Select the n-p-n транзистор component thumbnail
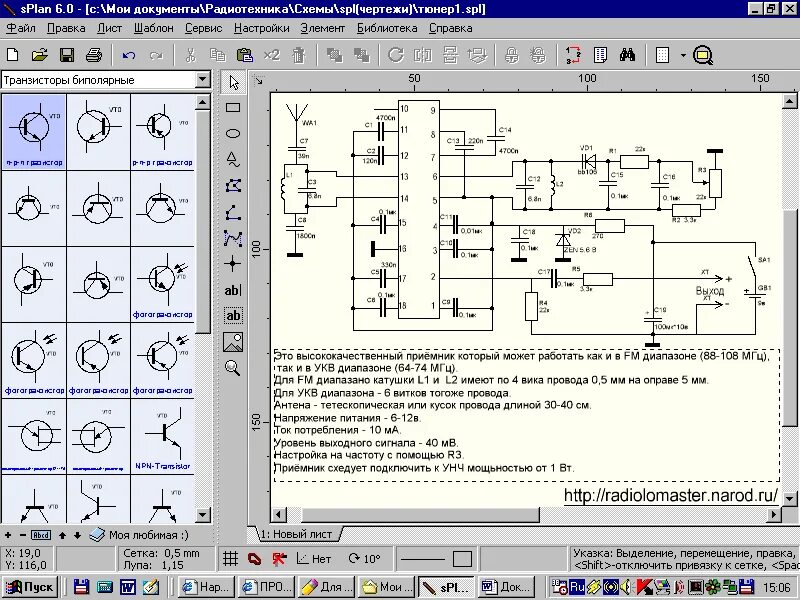Screen dimensions: 800x600 click(x=34, y=132)
